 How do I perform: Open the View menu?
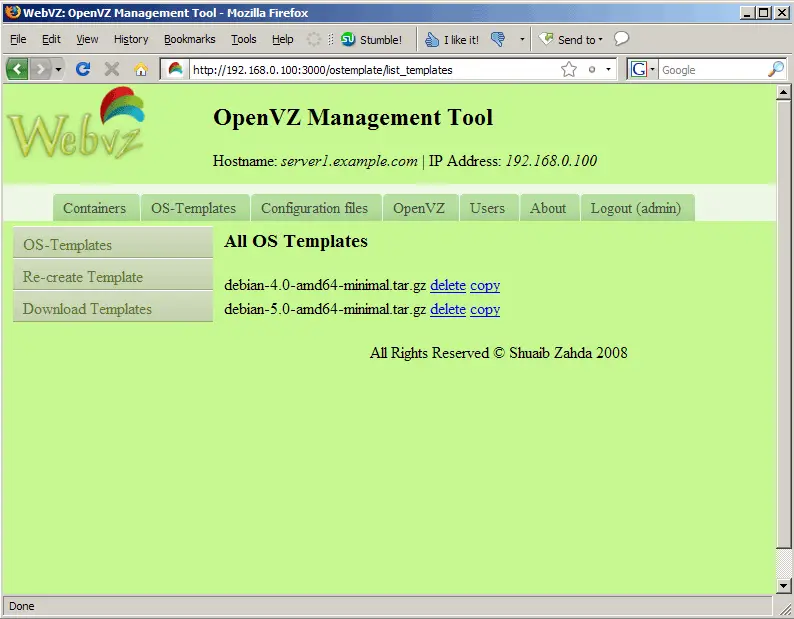pos(87,39)
